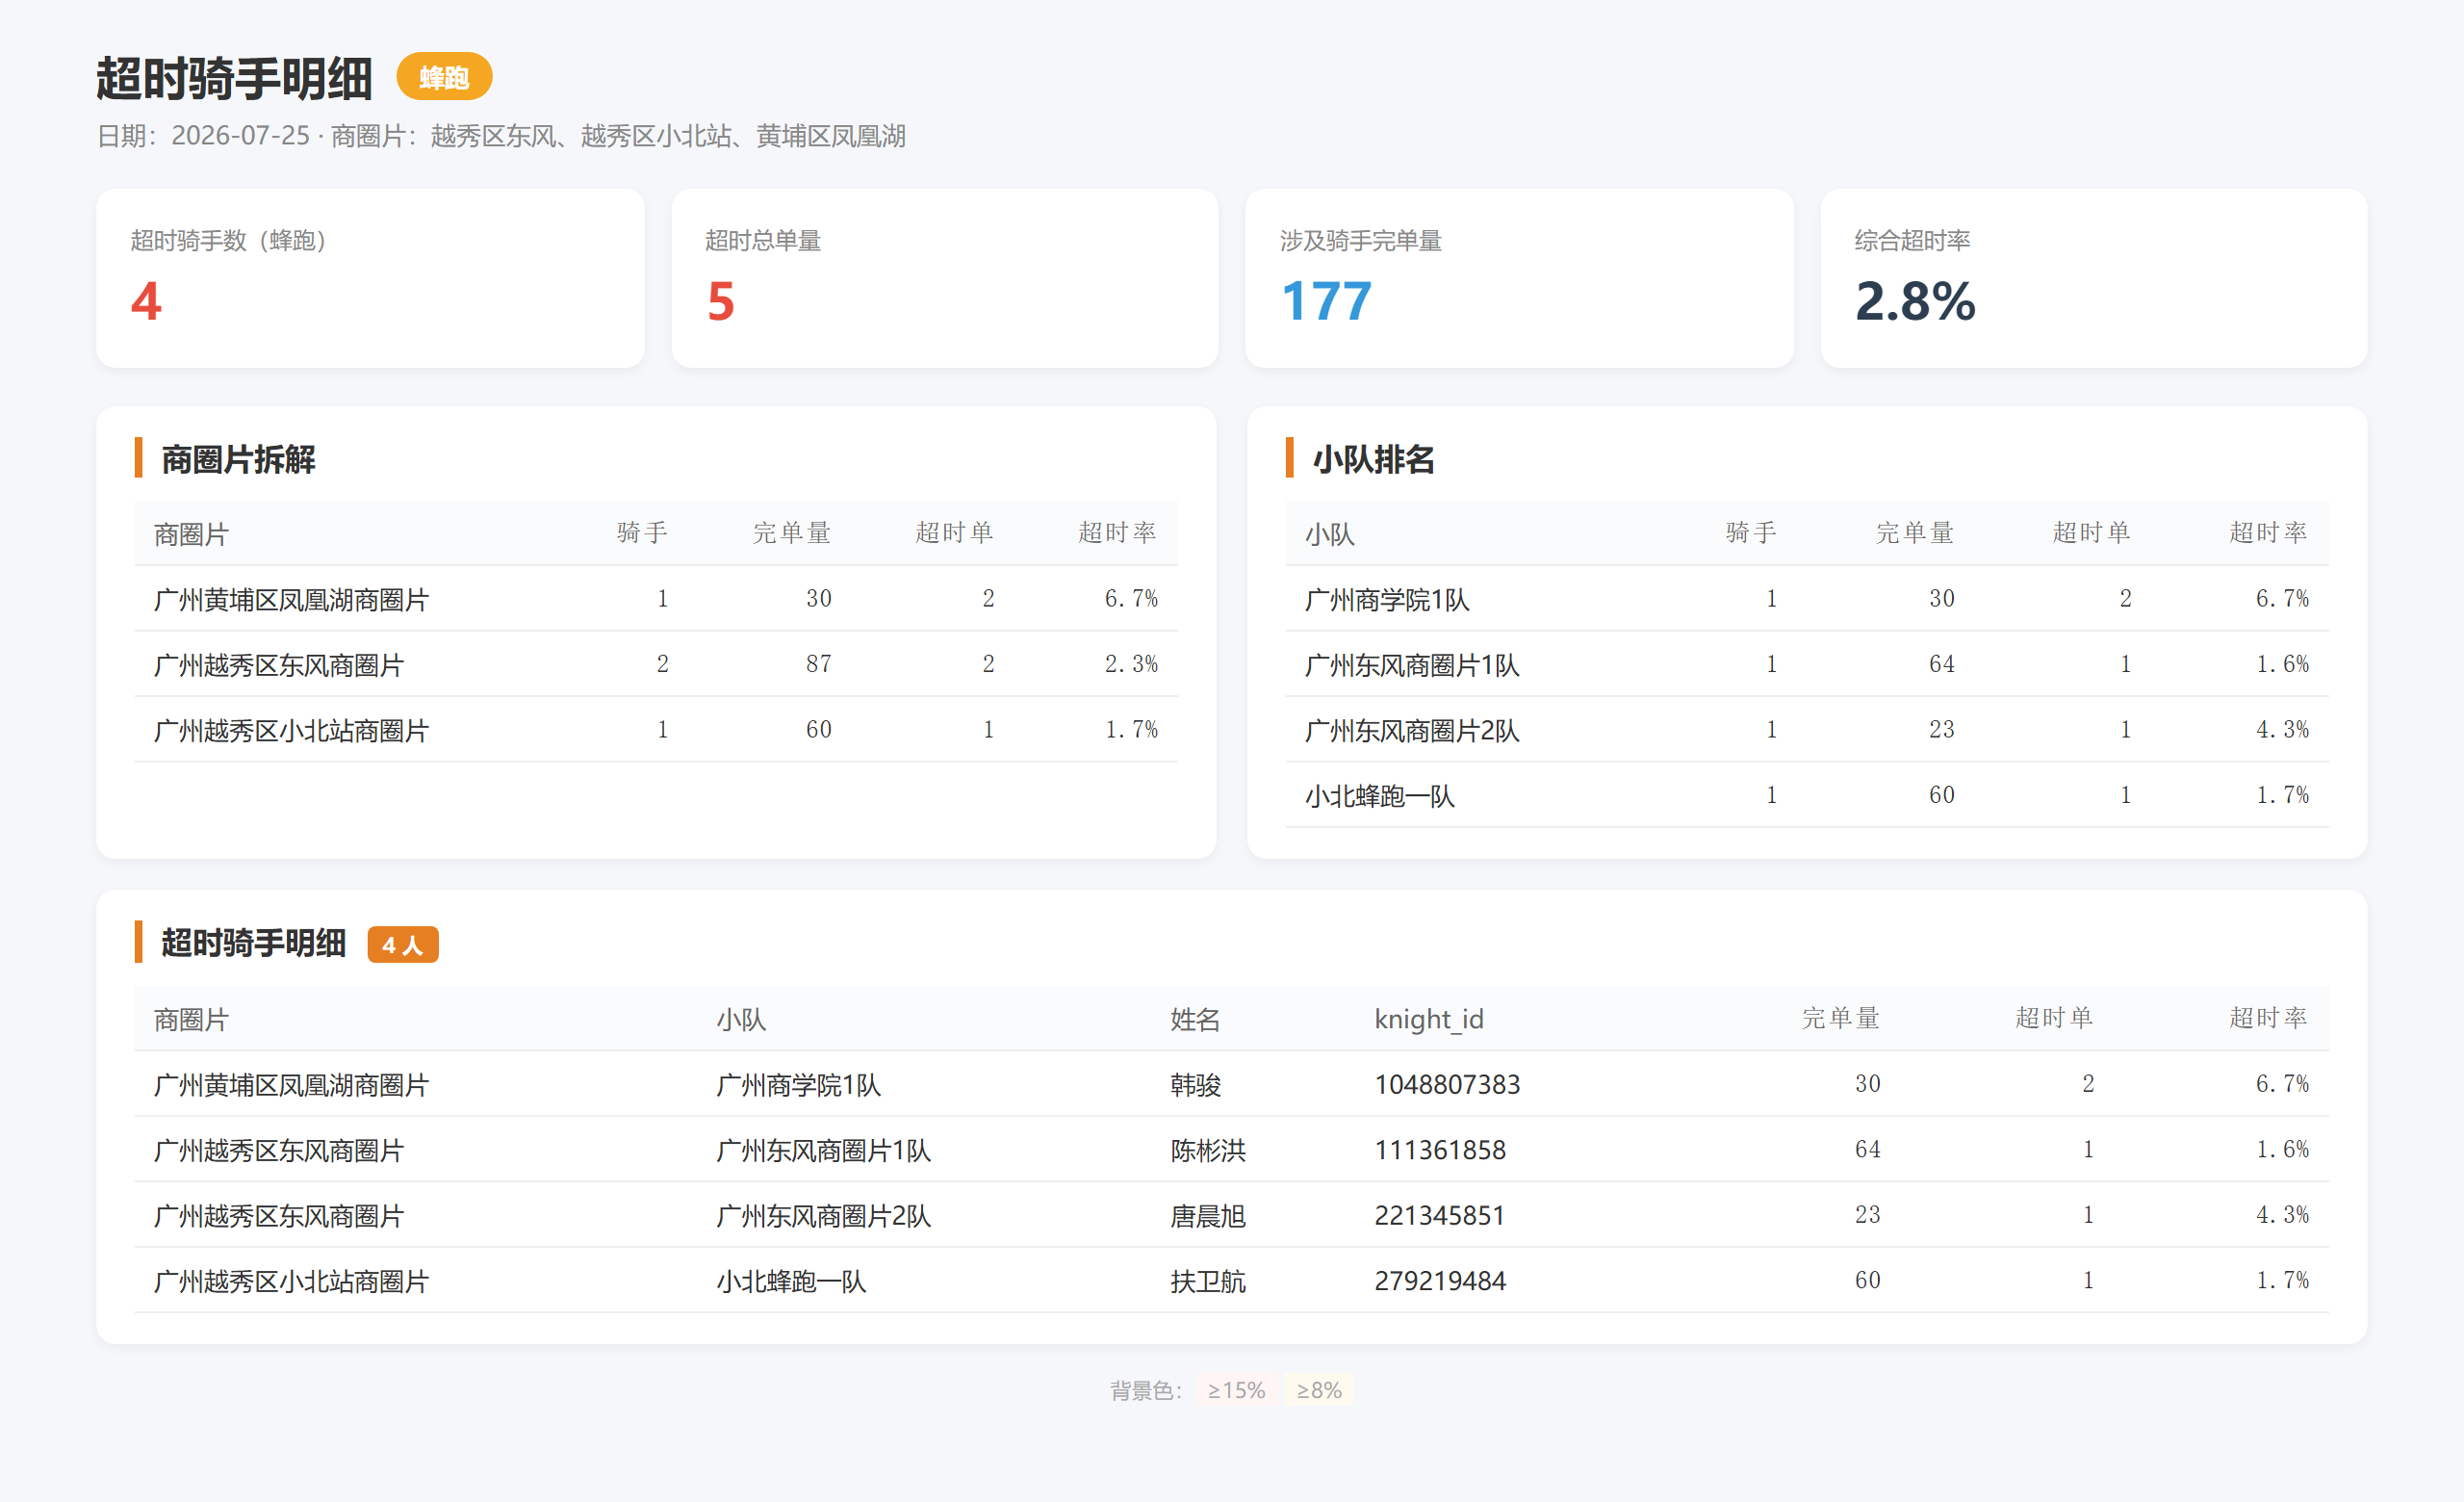Click rider name 扶卫航

(x=1208, y=1281)
